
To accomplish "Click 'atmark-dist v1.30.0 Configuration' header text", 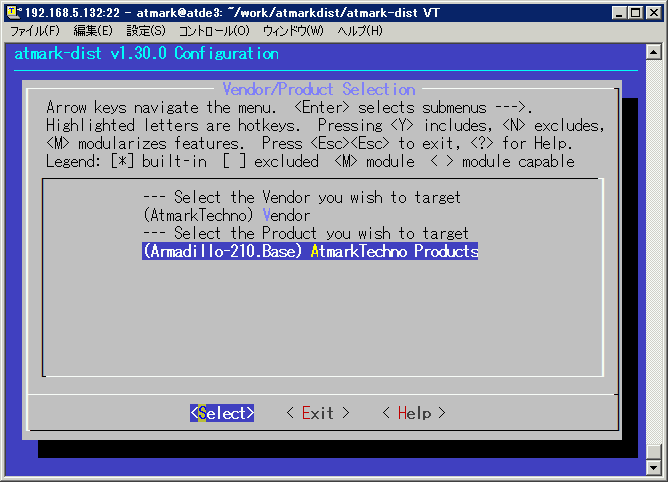I will click(147, 54).
